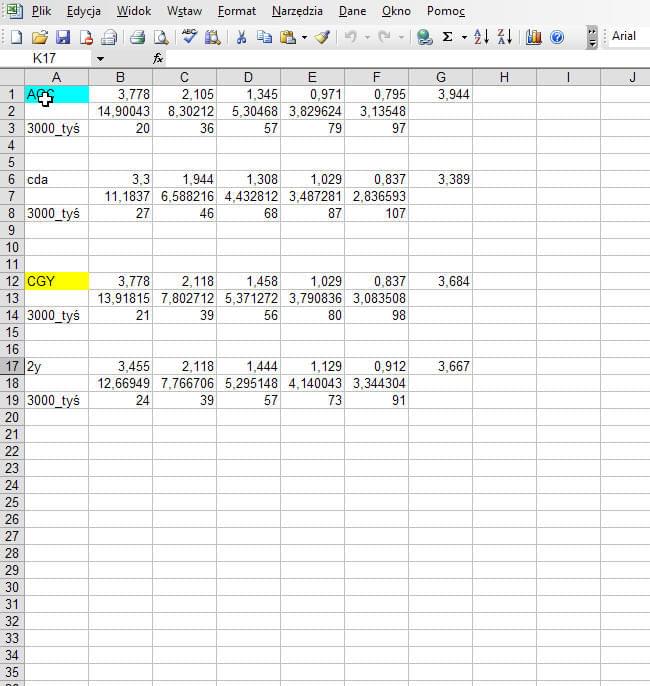Screen dimensions: 650x686
Task: Print the spreadsheet
Action: pos(137,37)
